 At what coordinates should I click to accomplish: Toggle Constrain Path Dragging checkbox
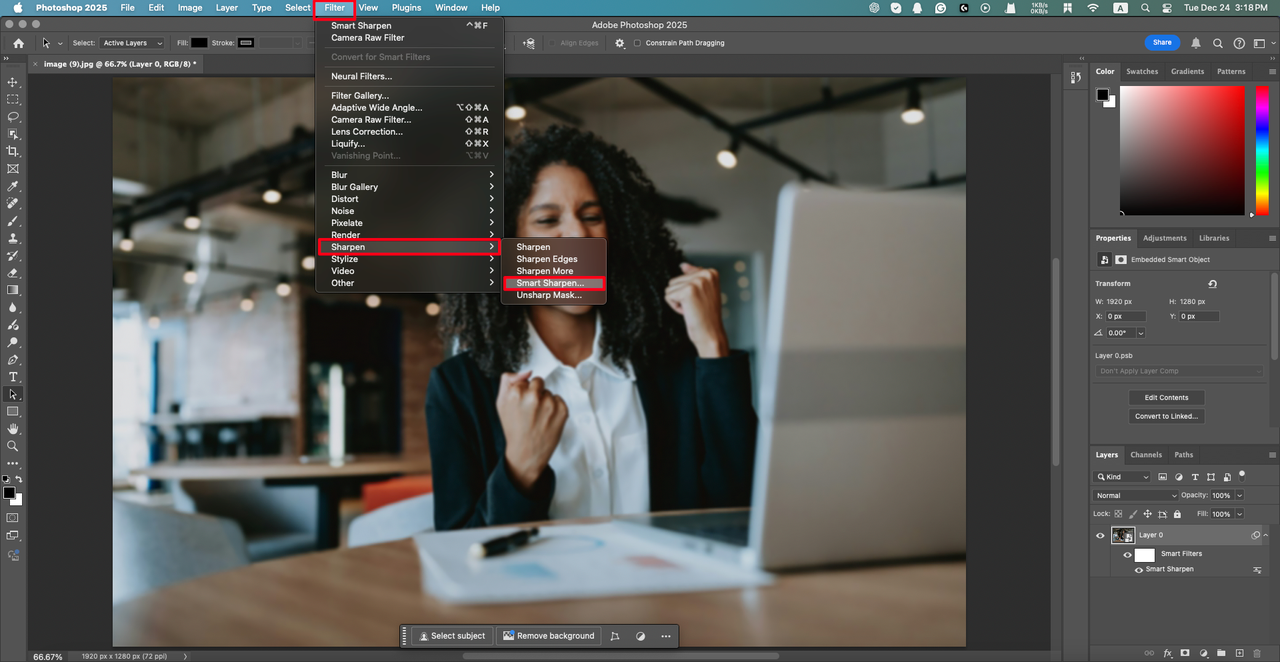click(x=638, y=43)
